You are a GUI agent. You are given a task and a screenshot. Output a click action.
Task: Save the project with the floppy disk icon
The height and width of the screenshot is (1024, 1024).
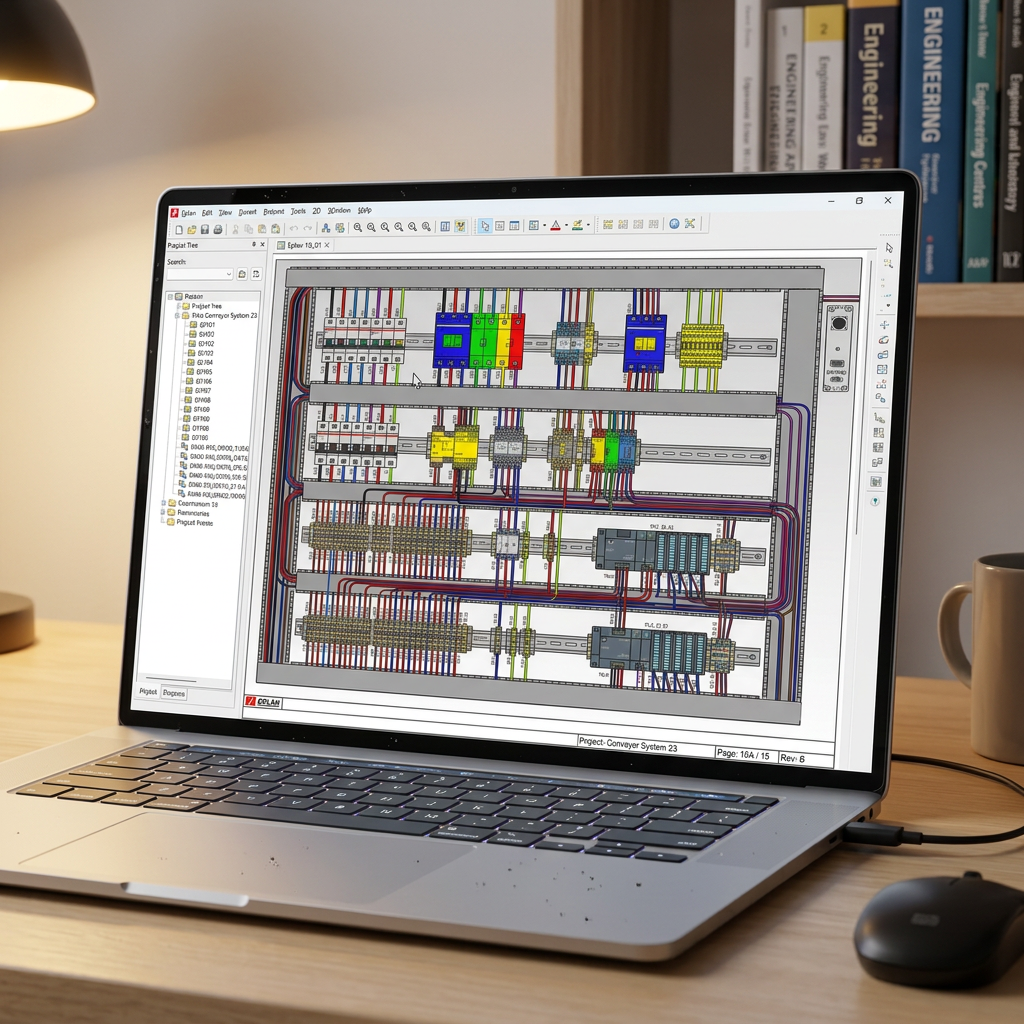click(x=205, y=229)
